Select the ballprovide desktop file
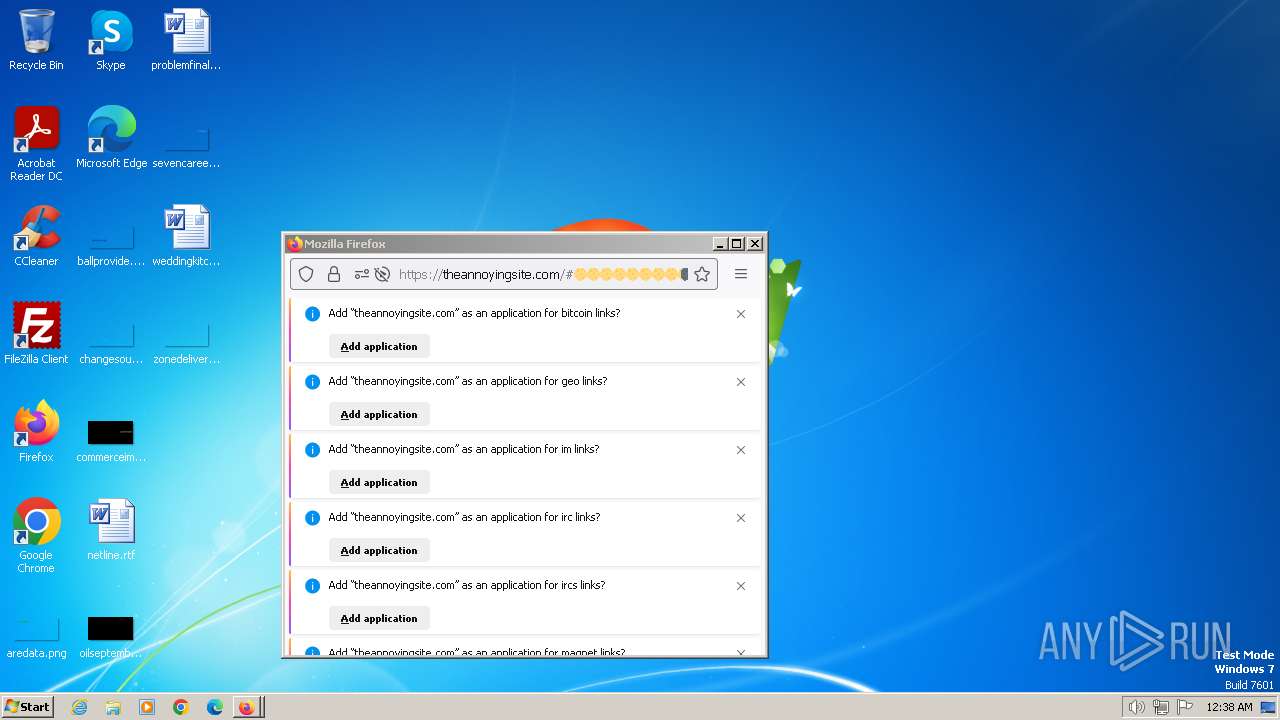The width and height of the screenshot is (1280, 720). (x=111, y=245)
